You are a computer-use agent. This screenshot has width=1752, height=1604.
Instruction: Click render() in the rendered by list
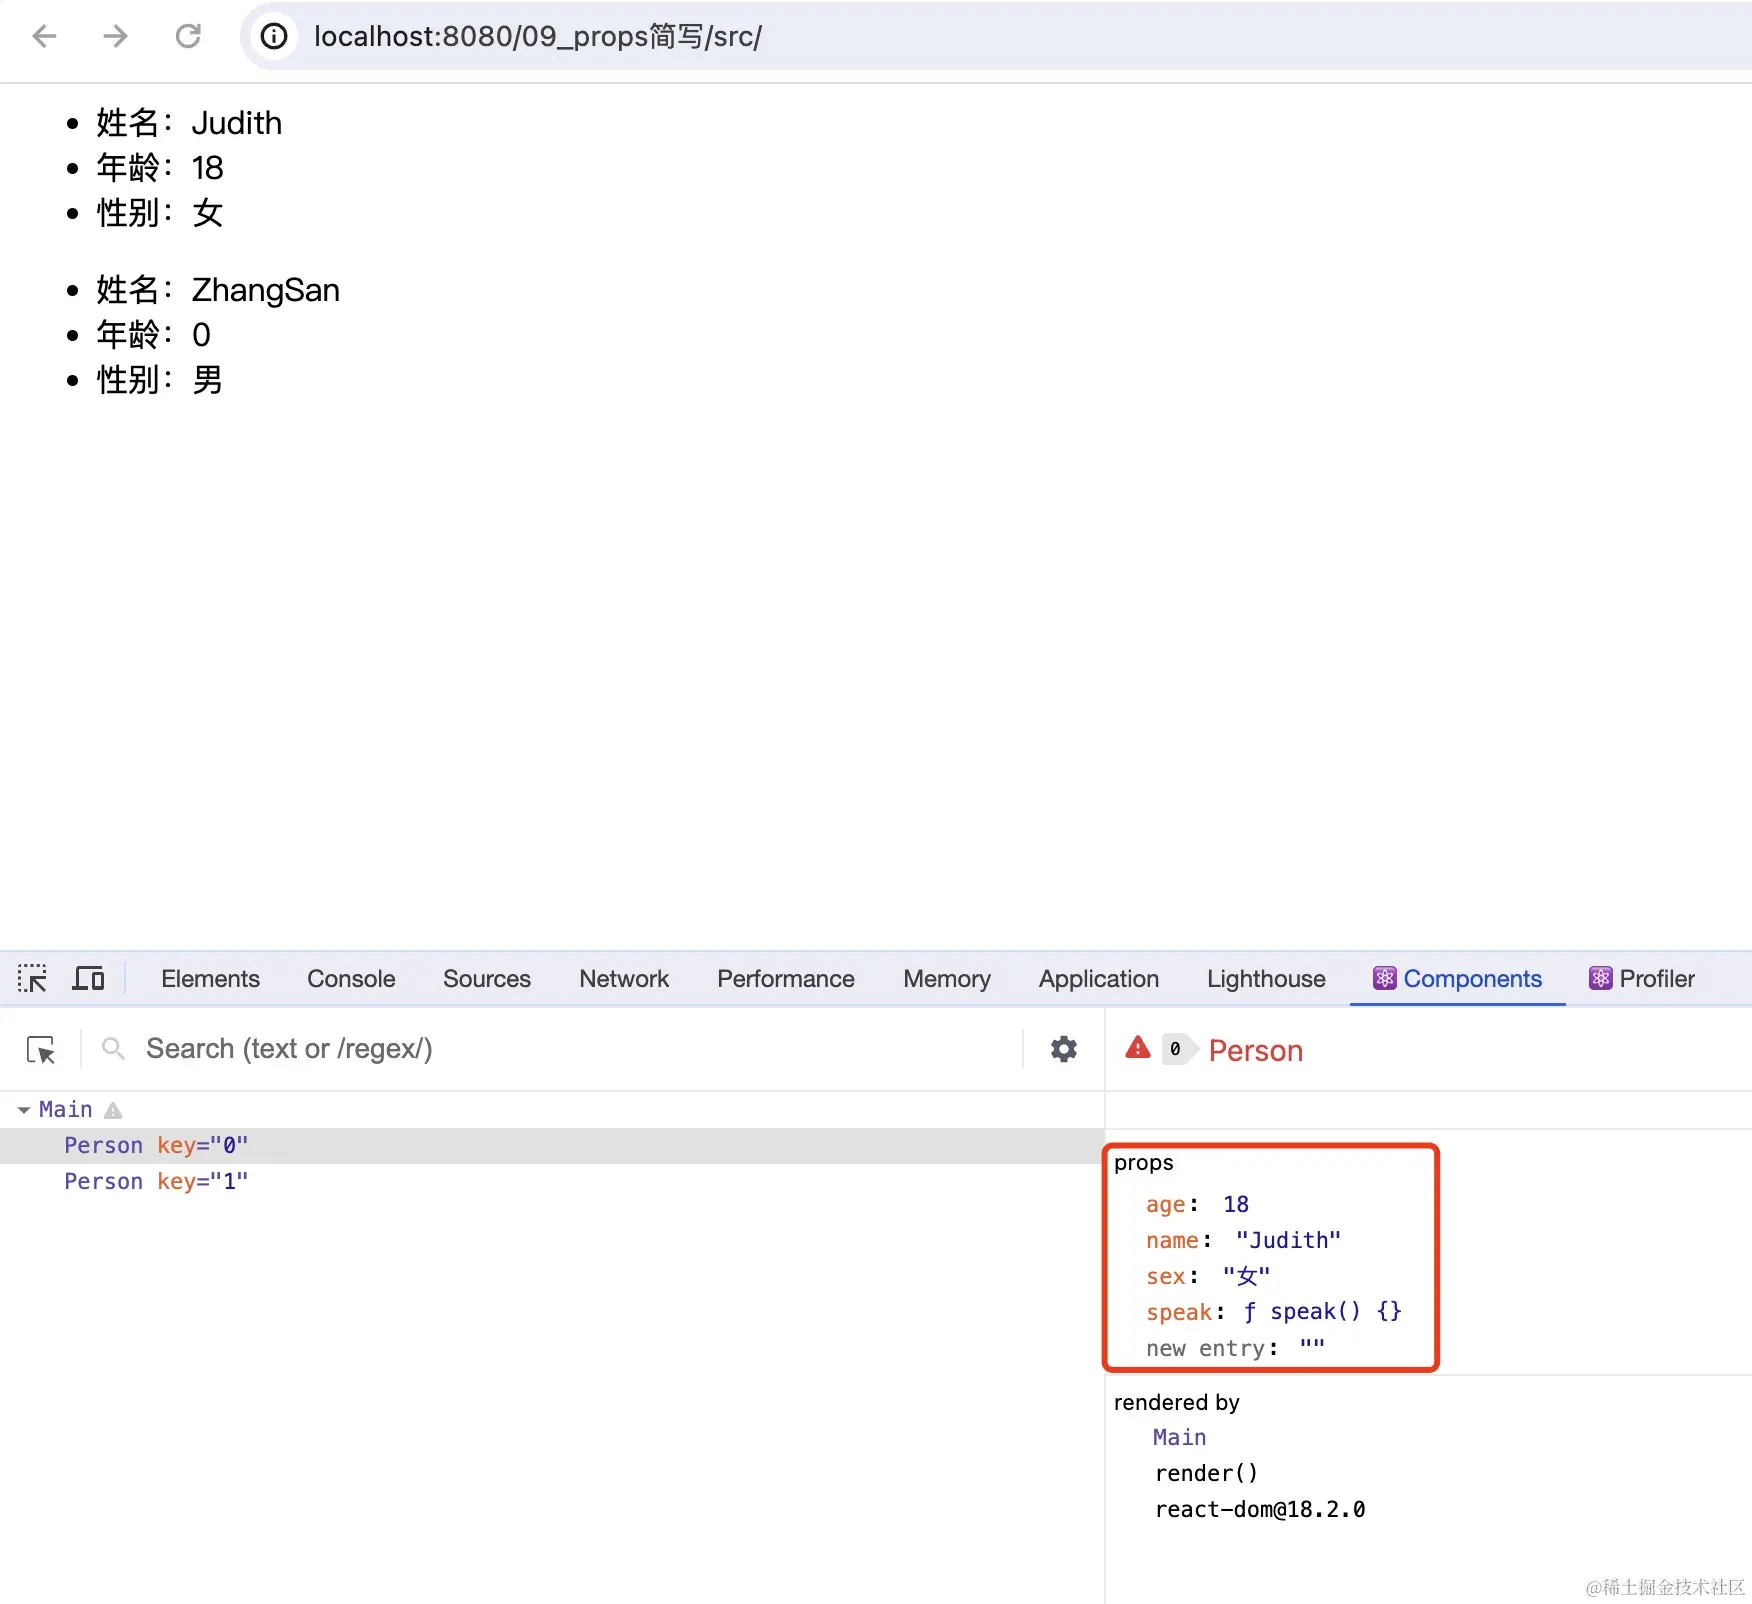tap(1206, 1474)
